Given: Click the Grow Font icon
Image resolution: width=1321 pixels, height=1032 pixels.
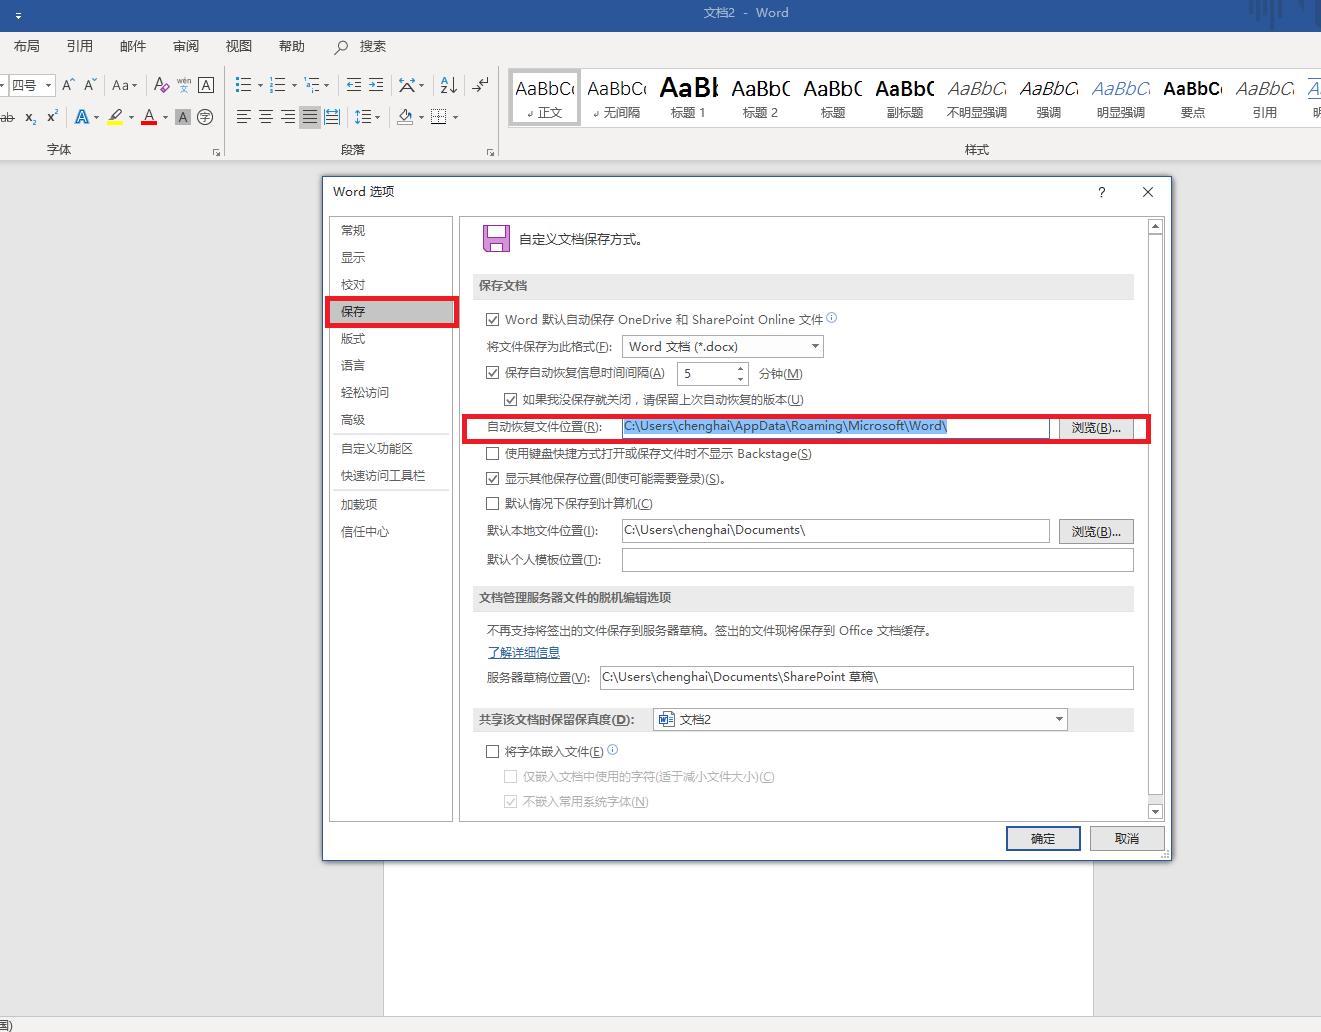Looking at the screenshot, I should click(x=68, y=85).
